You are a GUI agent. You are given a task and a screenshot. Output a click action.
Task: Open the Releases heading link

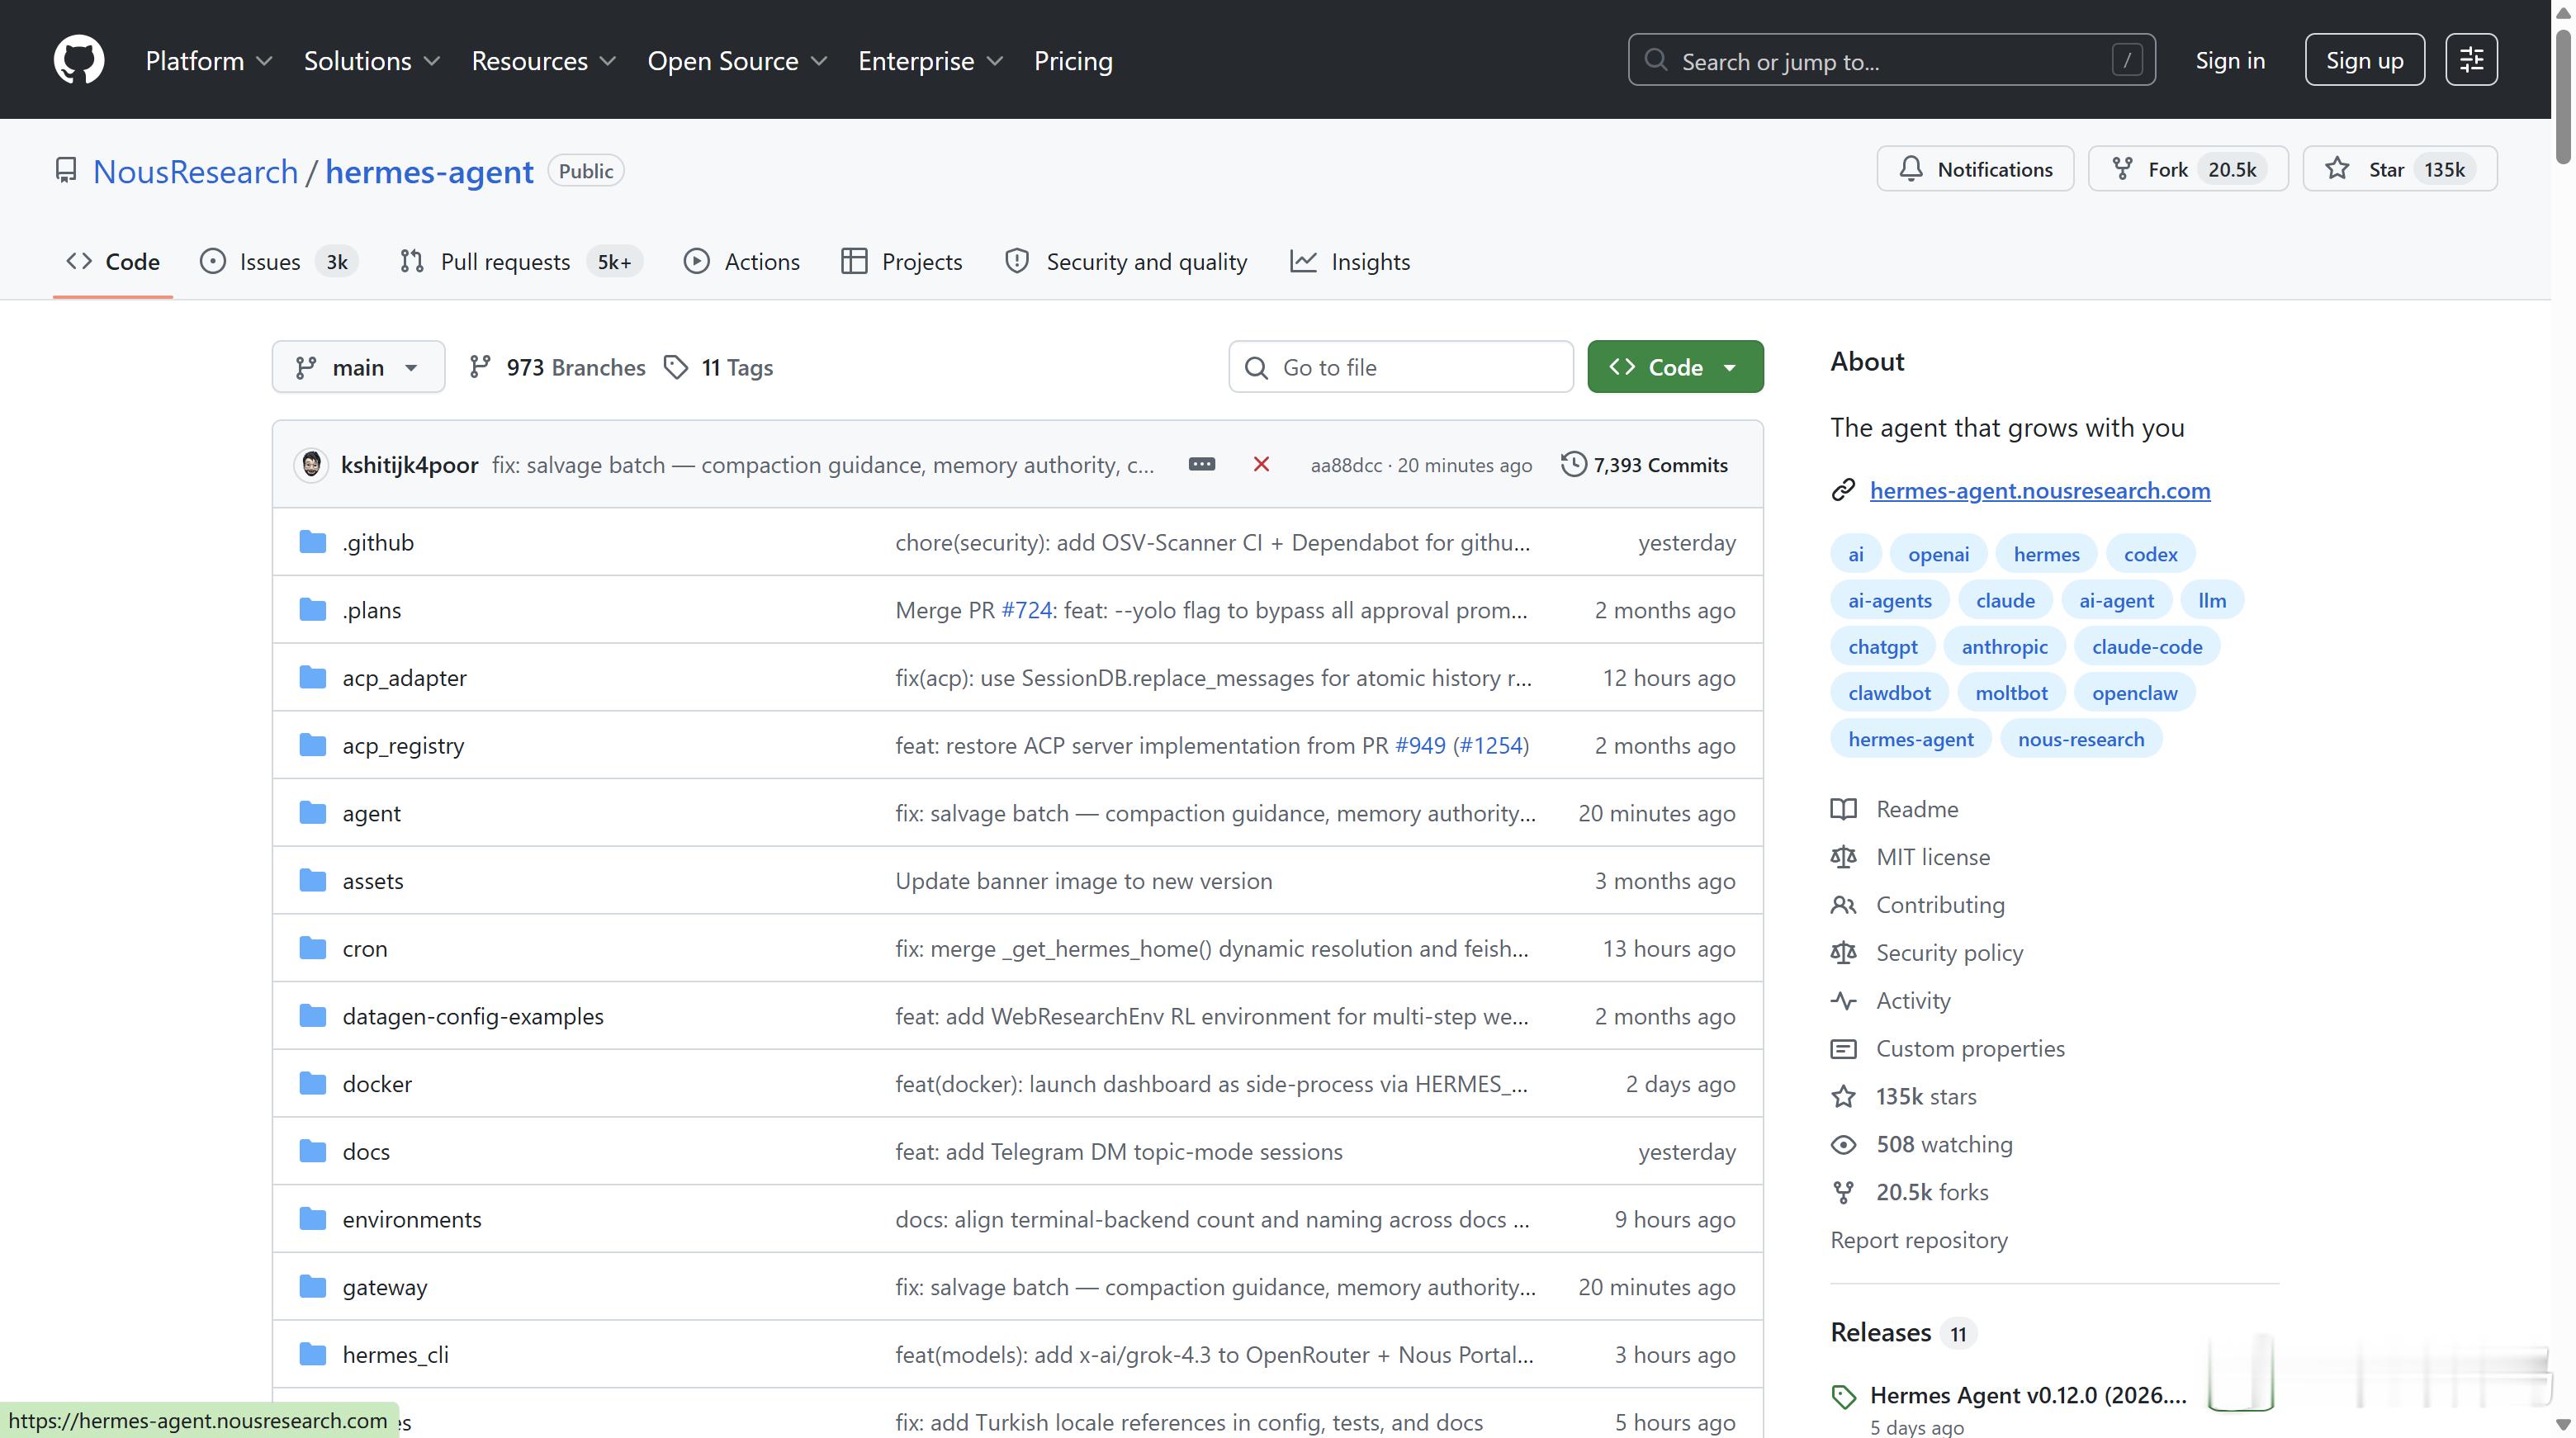pos(1881,1332)
